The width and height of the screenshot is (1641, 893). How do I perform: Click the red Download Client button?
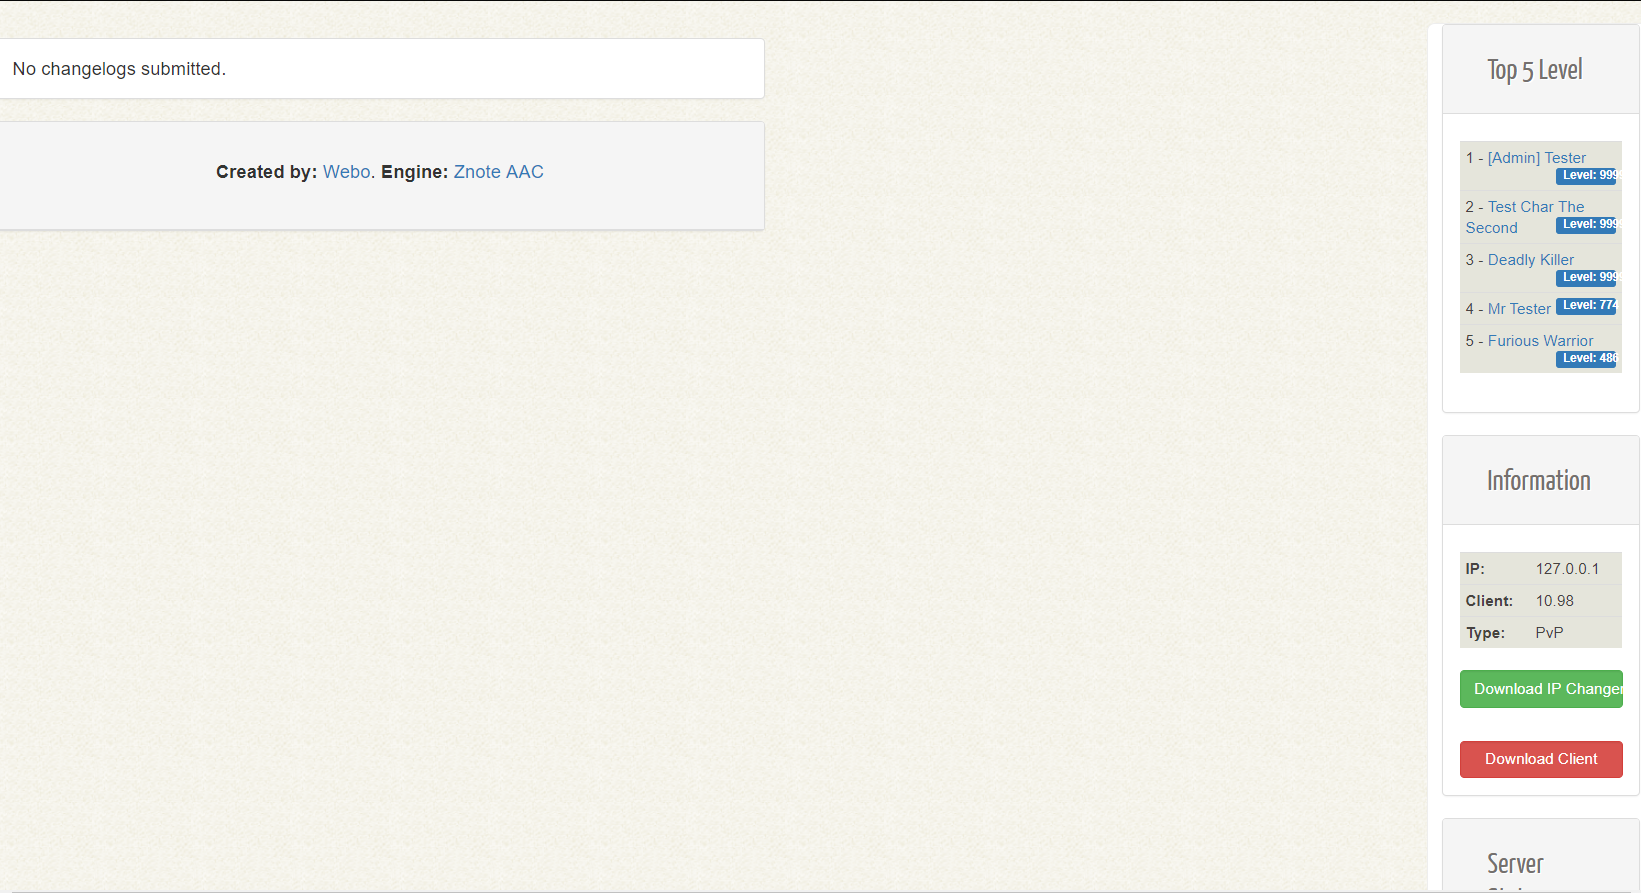pyautogui.click(x=1541, y=759)
